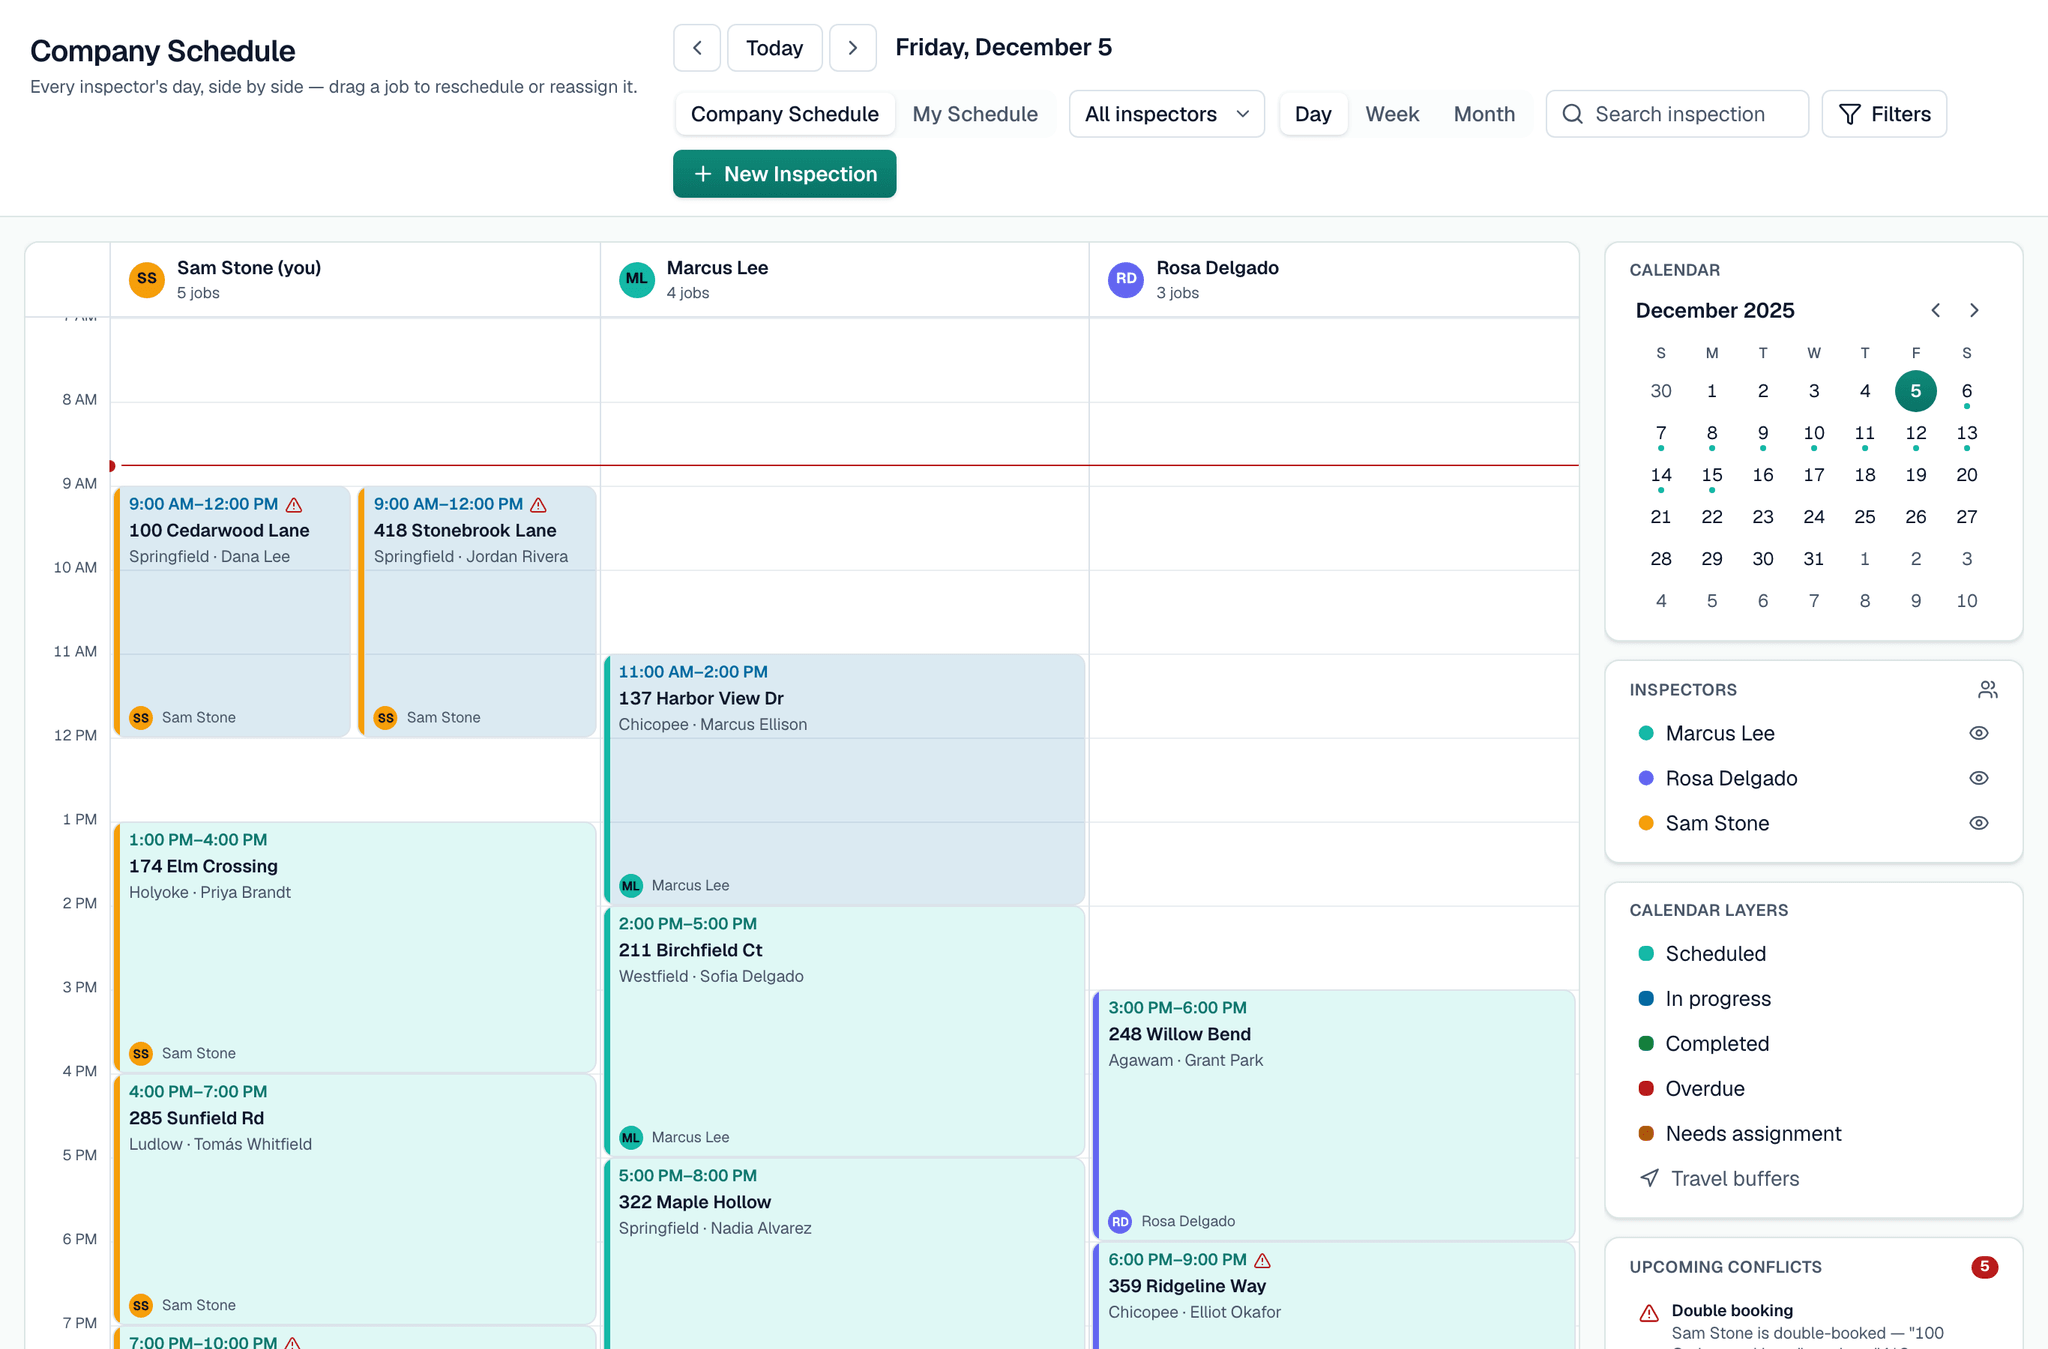This screenshot has height=1349, width=2048.
Task: Click Sam Stone orange color dot
Action: 1646,823
